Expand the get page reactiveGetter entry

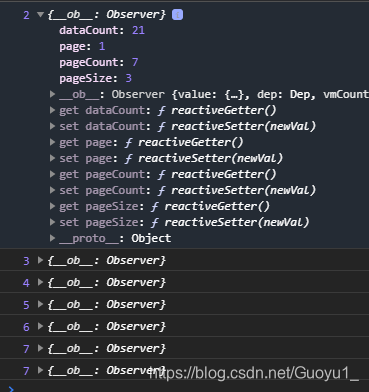point(52,142)
